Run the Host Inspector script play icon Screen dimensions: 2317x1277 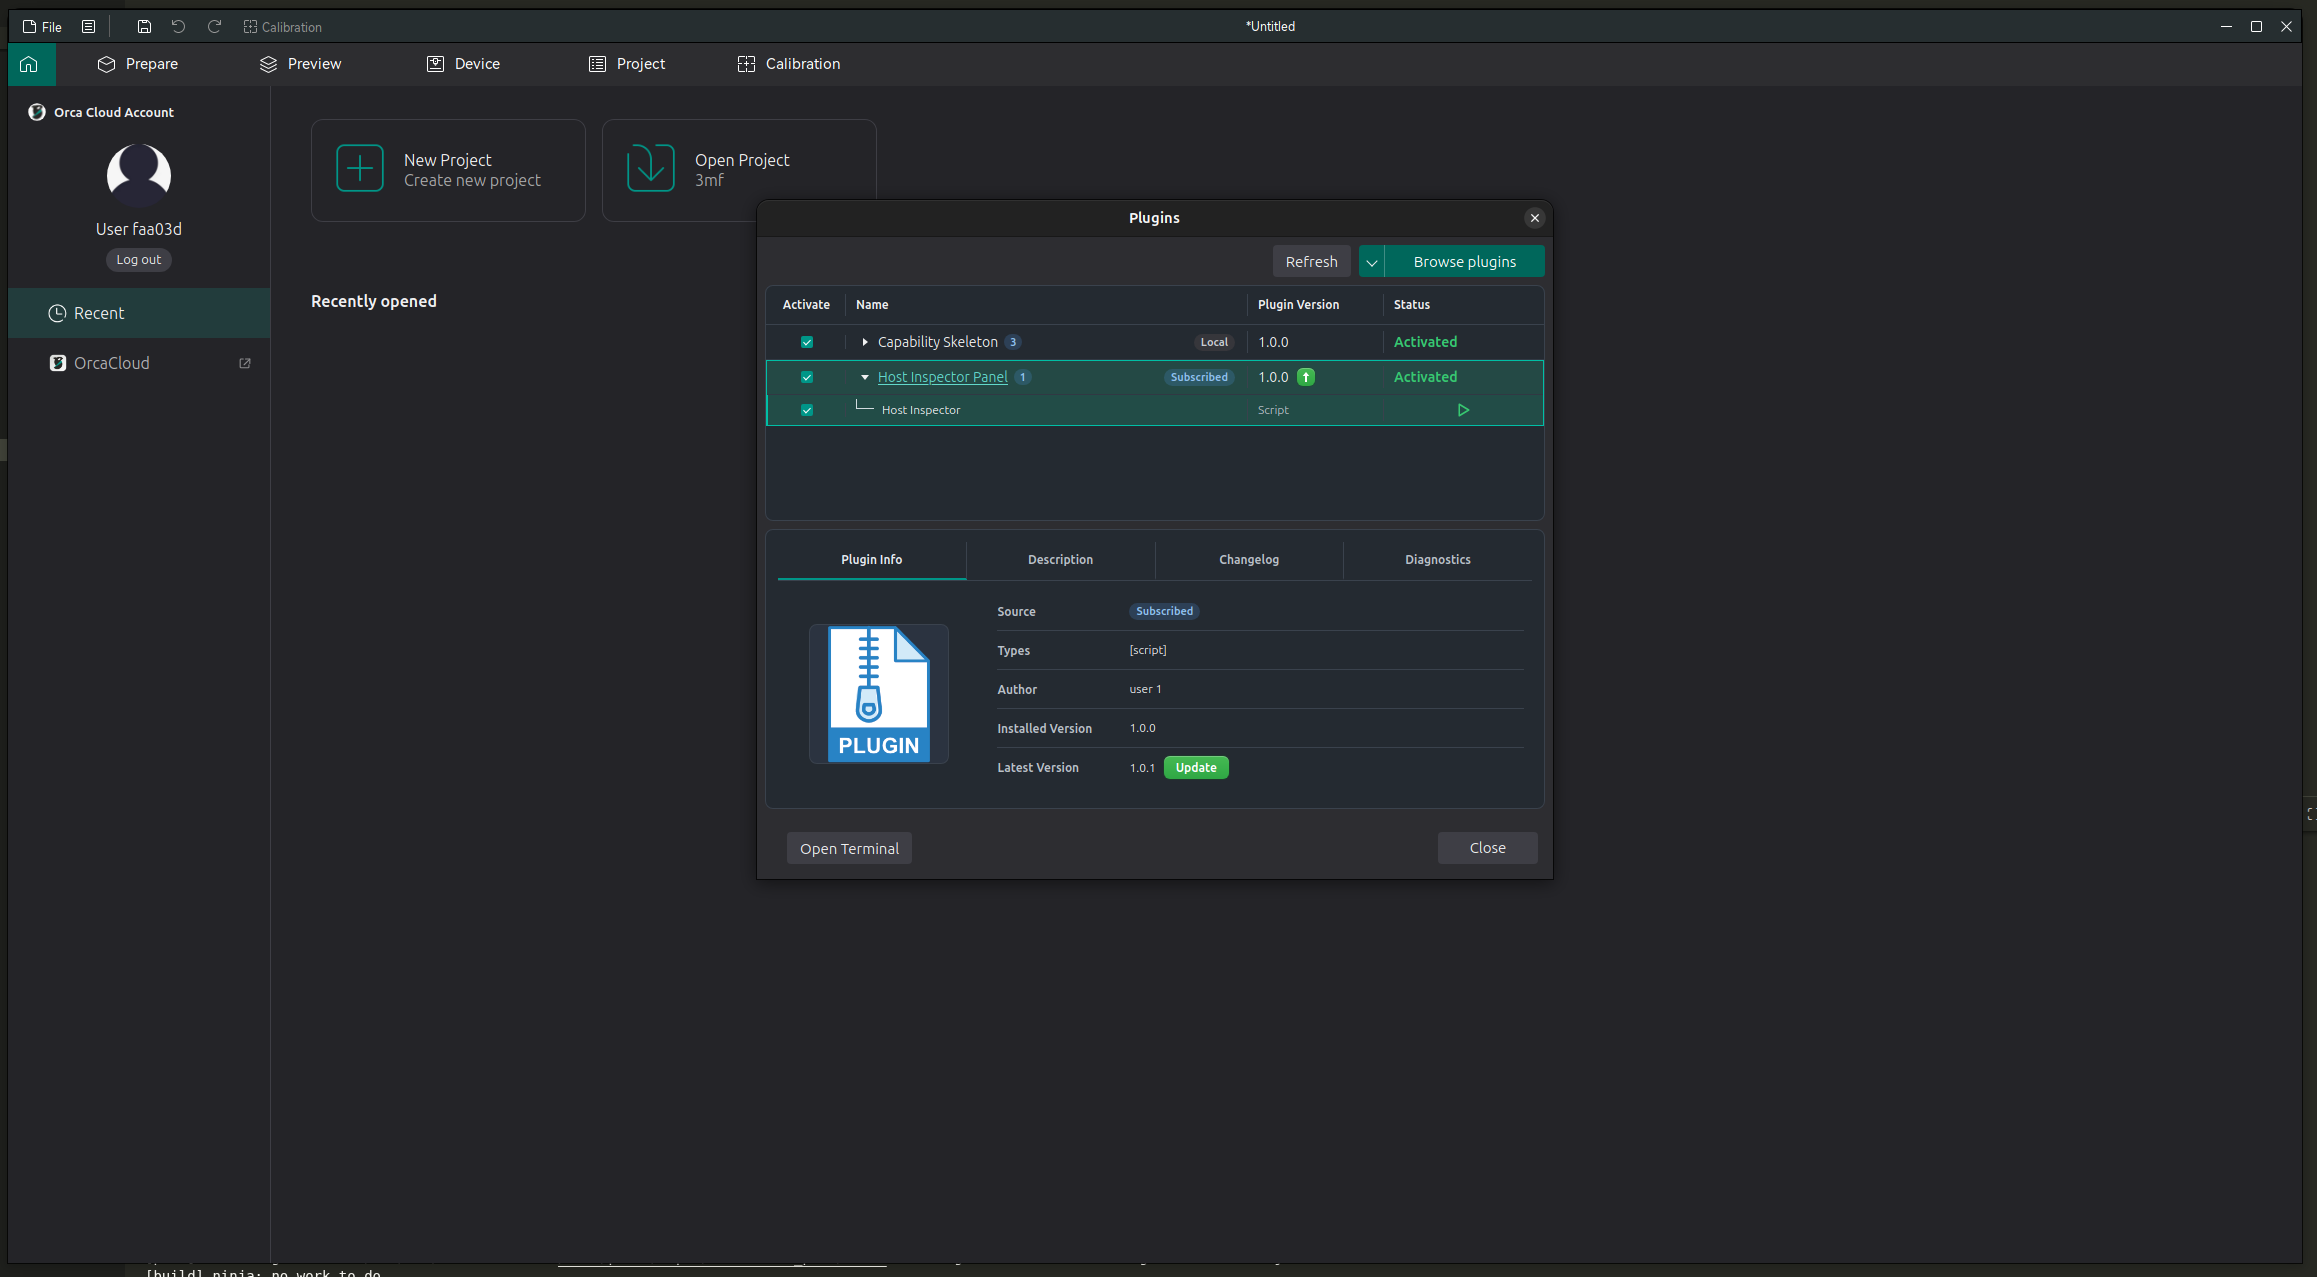tap(1463, 410)
